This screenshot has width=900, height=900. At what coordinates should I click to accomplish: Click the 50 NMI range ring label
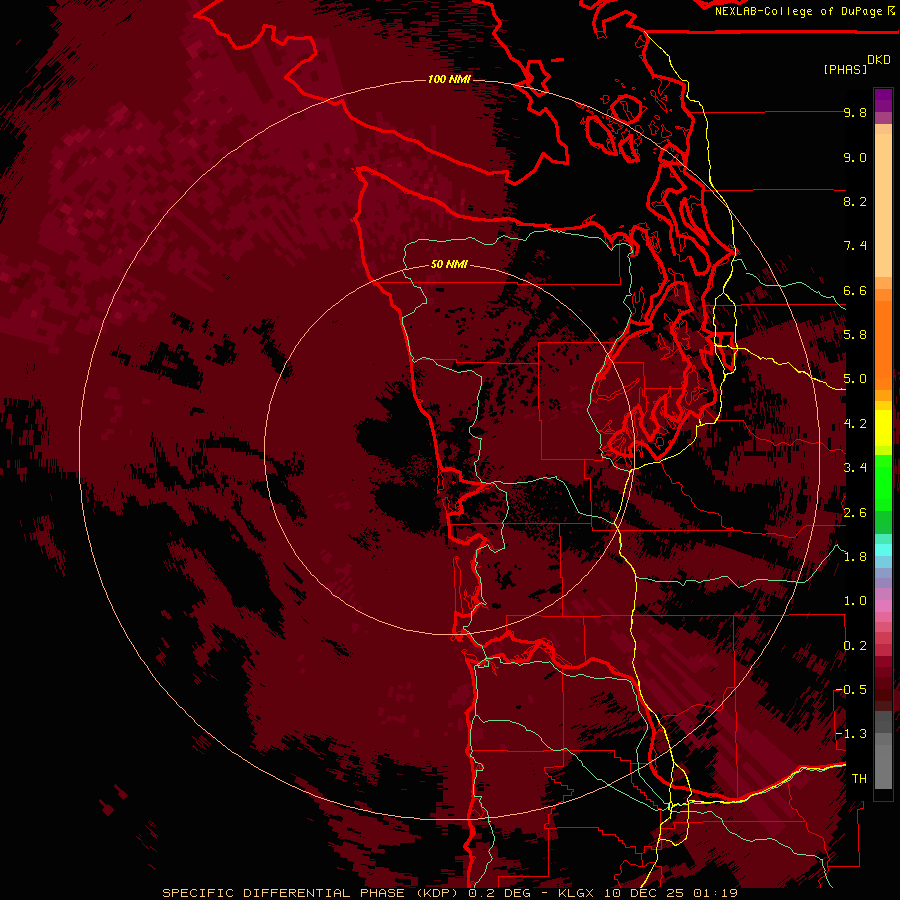pos(449,264)
